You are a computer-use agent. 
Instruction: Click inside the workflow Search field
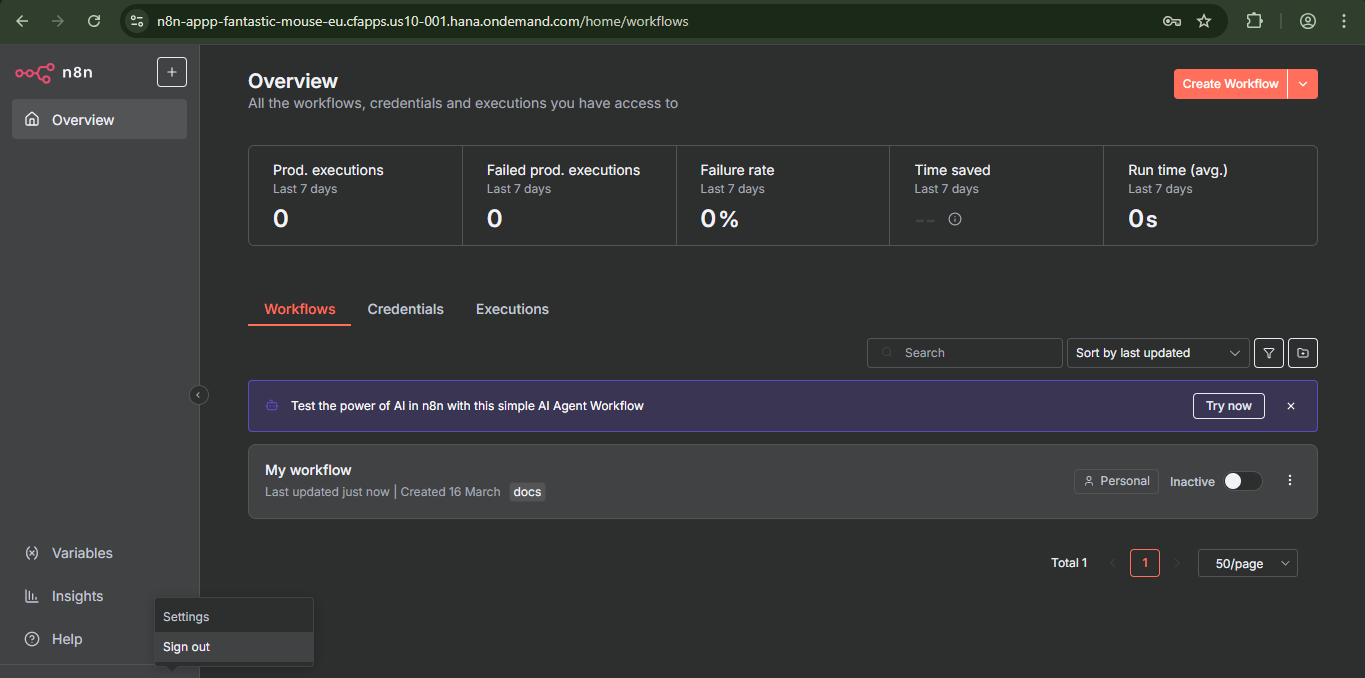964,352
